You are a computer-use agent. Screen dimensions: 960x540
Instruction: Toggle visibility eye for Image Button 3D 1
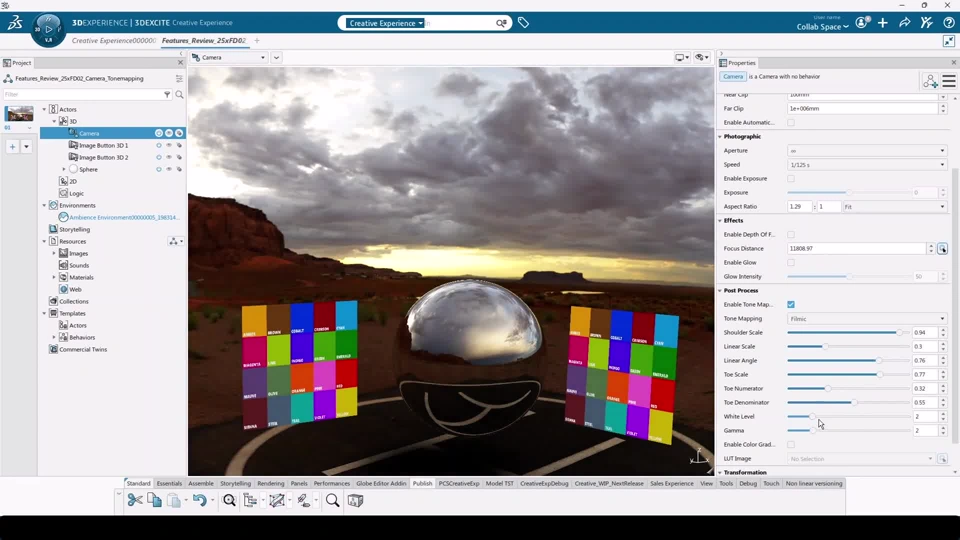coord(169,145)
